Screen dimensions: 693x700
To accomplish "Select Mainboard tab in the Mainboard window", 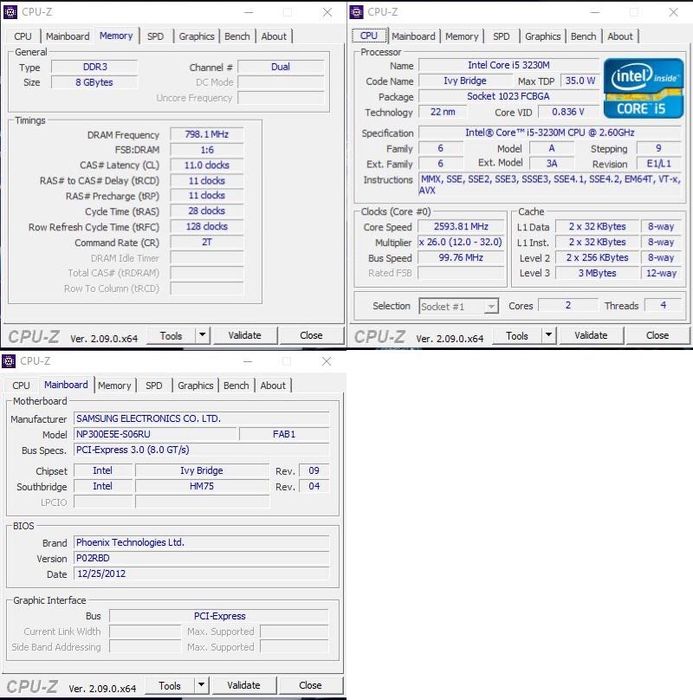I will 66,385.
